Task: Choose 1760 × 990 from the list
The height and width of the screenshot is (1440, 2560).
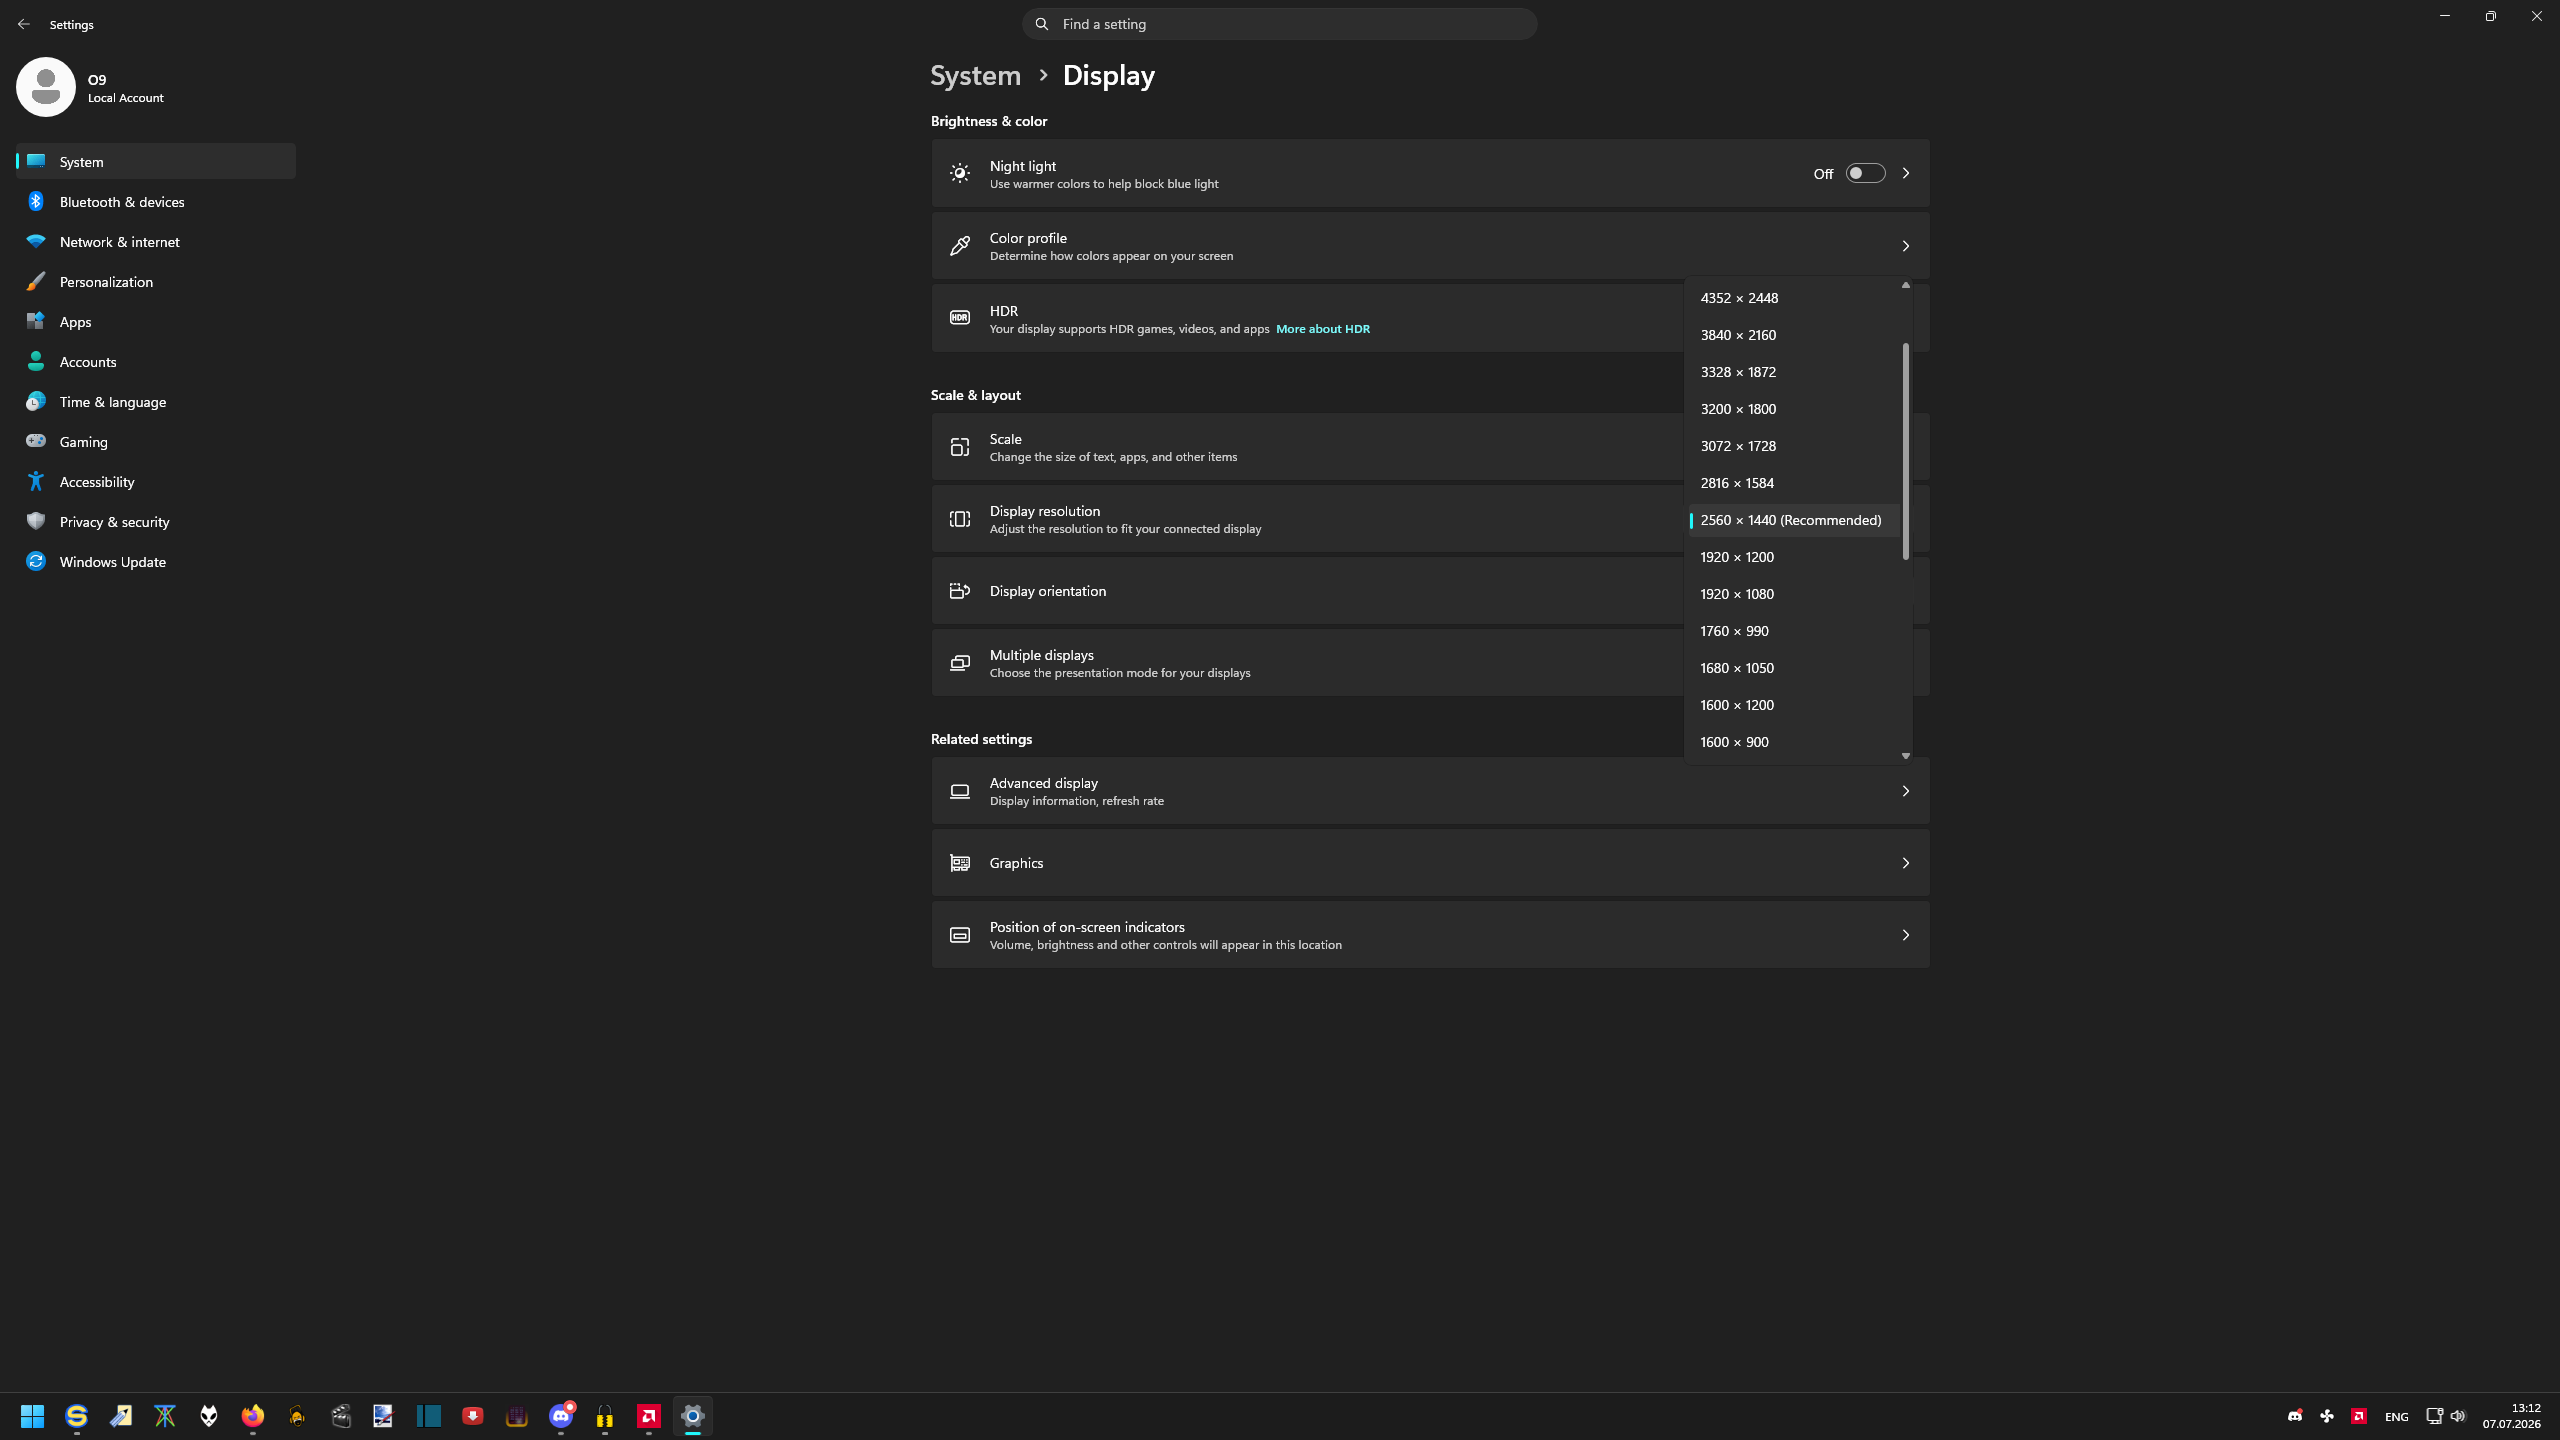Action: (1794, 631)
